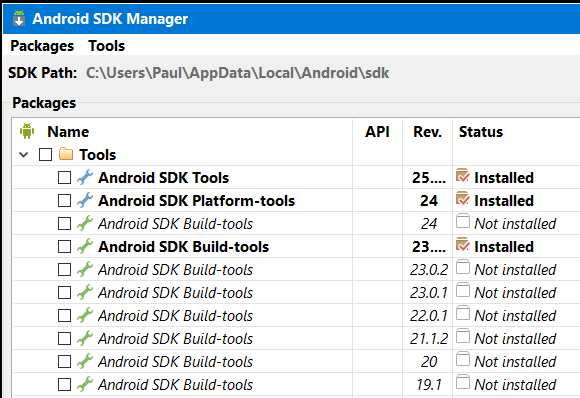Click the green wrench icon for Build-tools 19.1
This screenshot has height=398, width=580.
click(85, 384)
